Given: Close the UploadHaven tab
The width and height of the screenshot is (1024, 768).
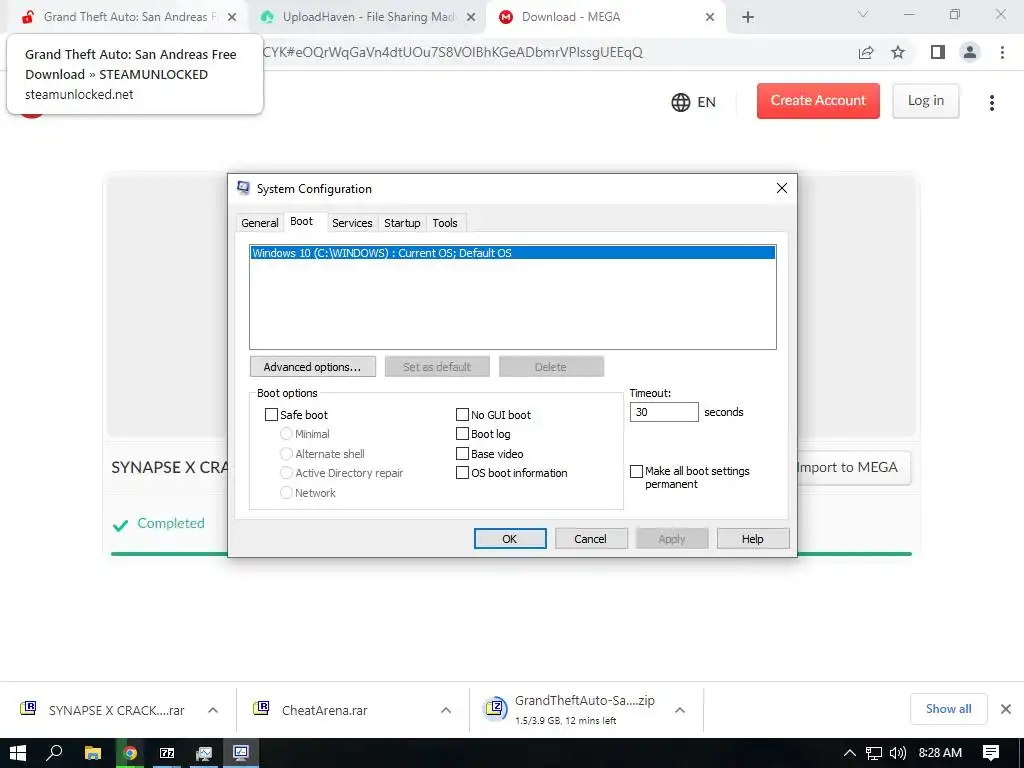Looking at the screenshot, I should (x=471, y=17).
